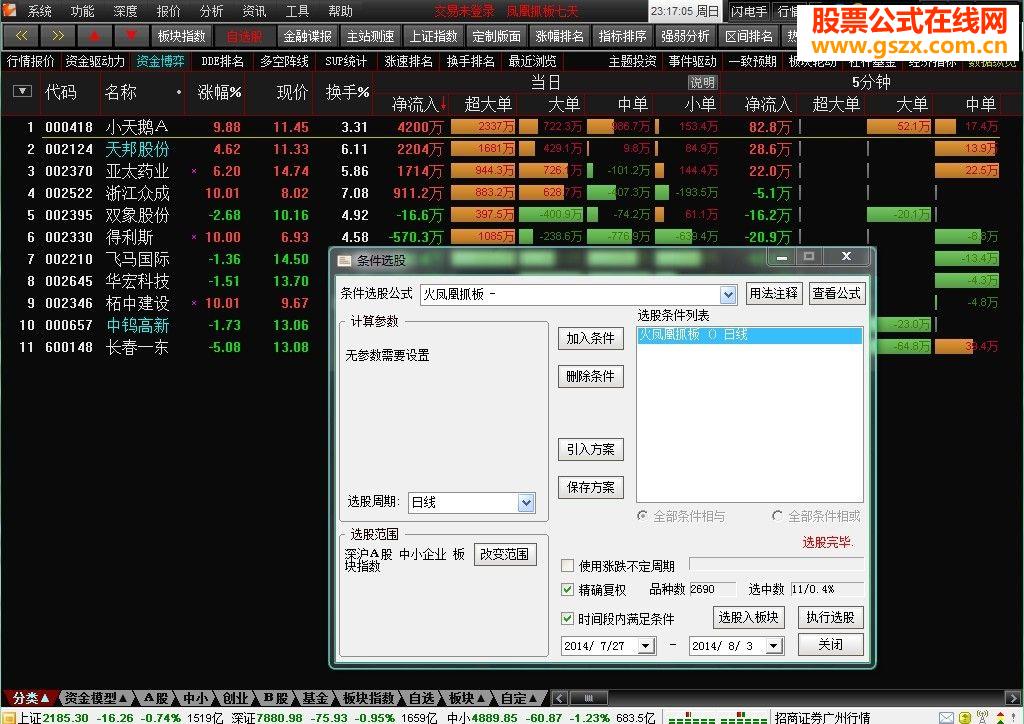Click the 引入方案 button
1024x724 pixels.
tap(590, 449)
